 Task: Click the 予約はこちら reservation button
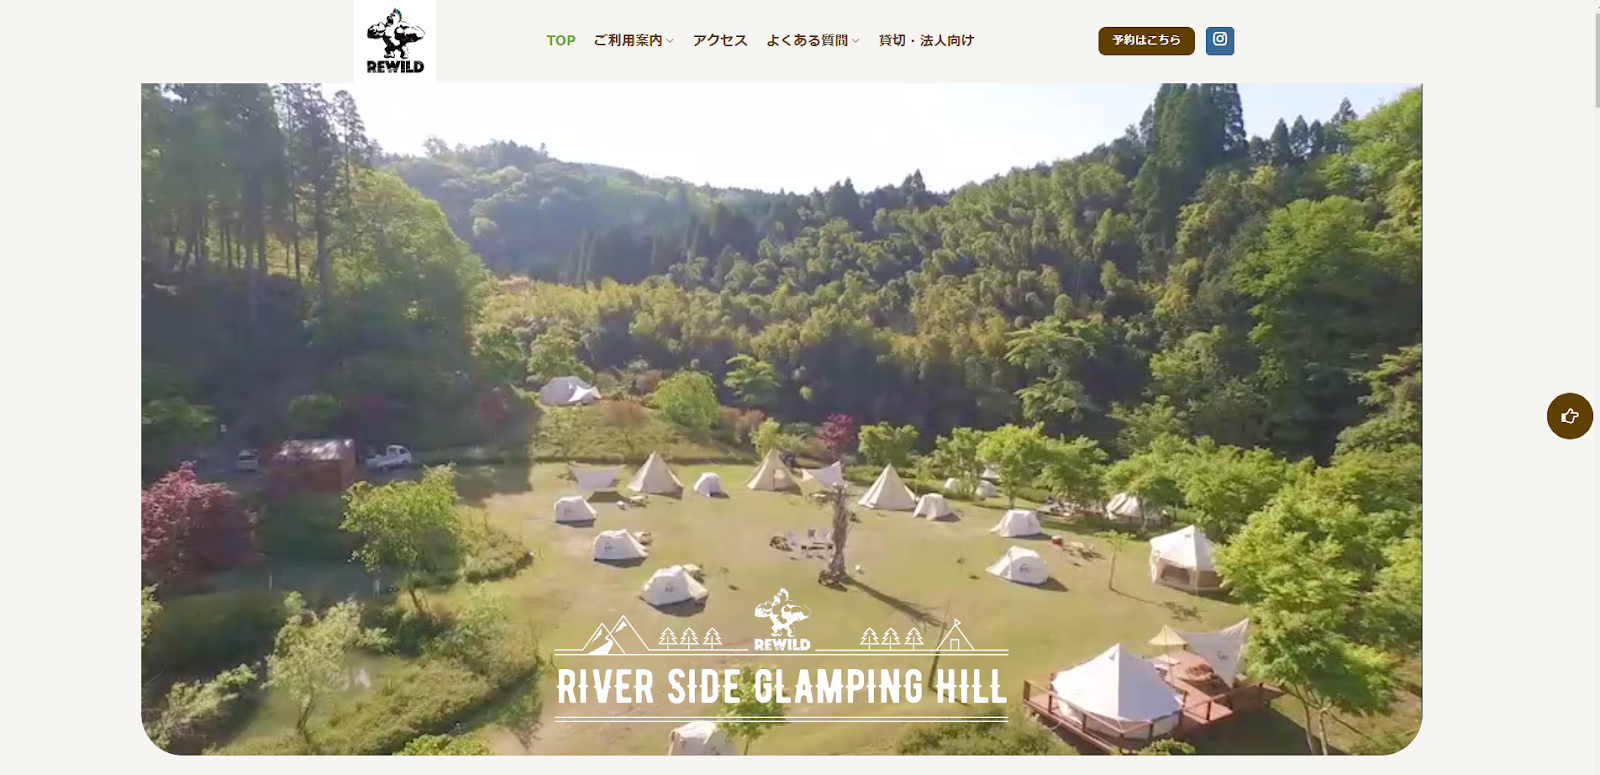(1146, 40)
